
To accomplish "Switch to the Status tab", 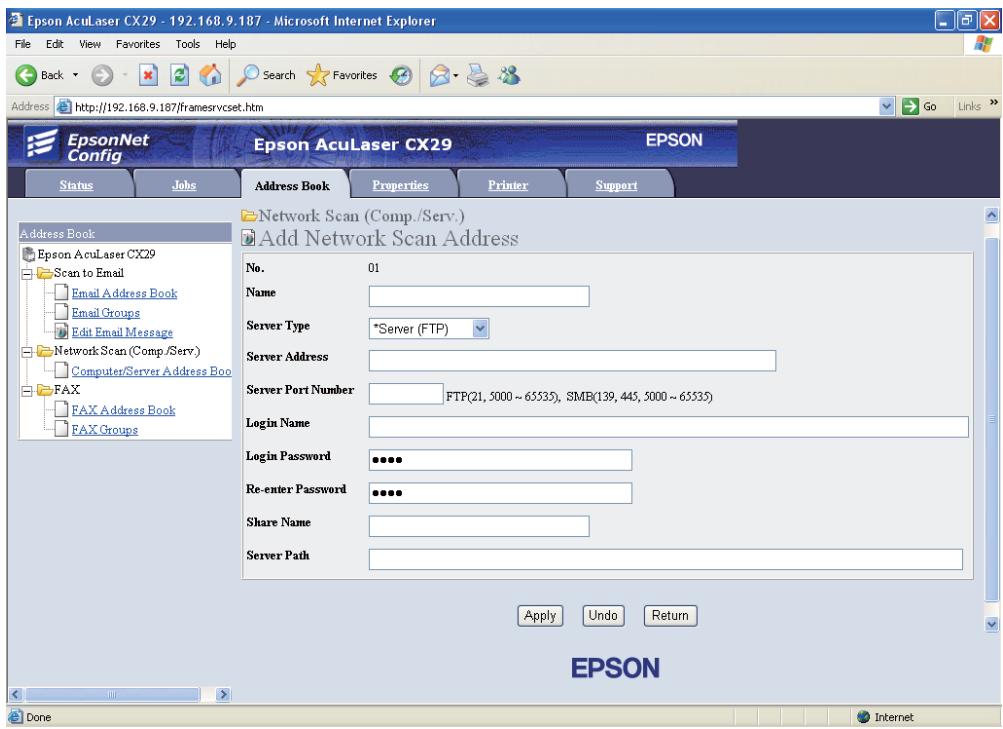I will 76,185.
